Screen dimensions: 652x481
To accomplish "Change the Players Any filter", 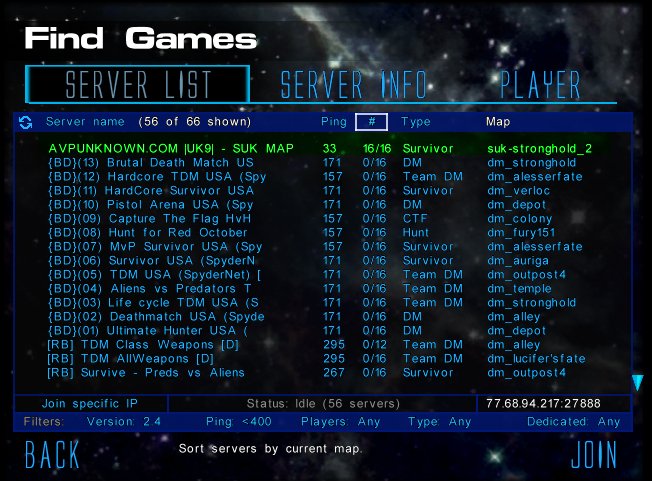I will click(x=341, y=422).
